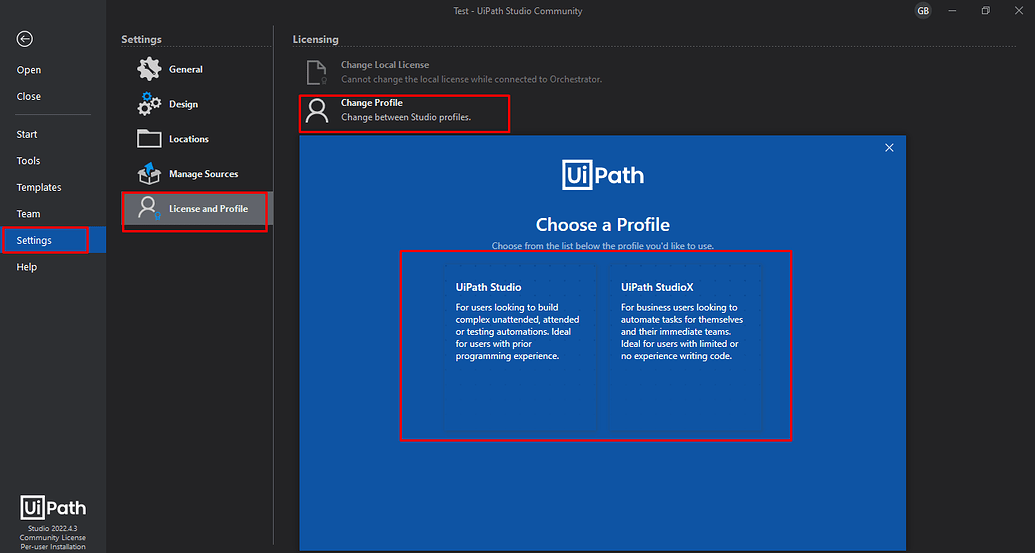Select General settings category
The width and height of the screenshot is (1035, 553).
click(197, 69)
